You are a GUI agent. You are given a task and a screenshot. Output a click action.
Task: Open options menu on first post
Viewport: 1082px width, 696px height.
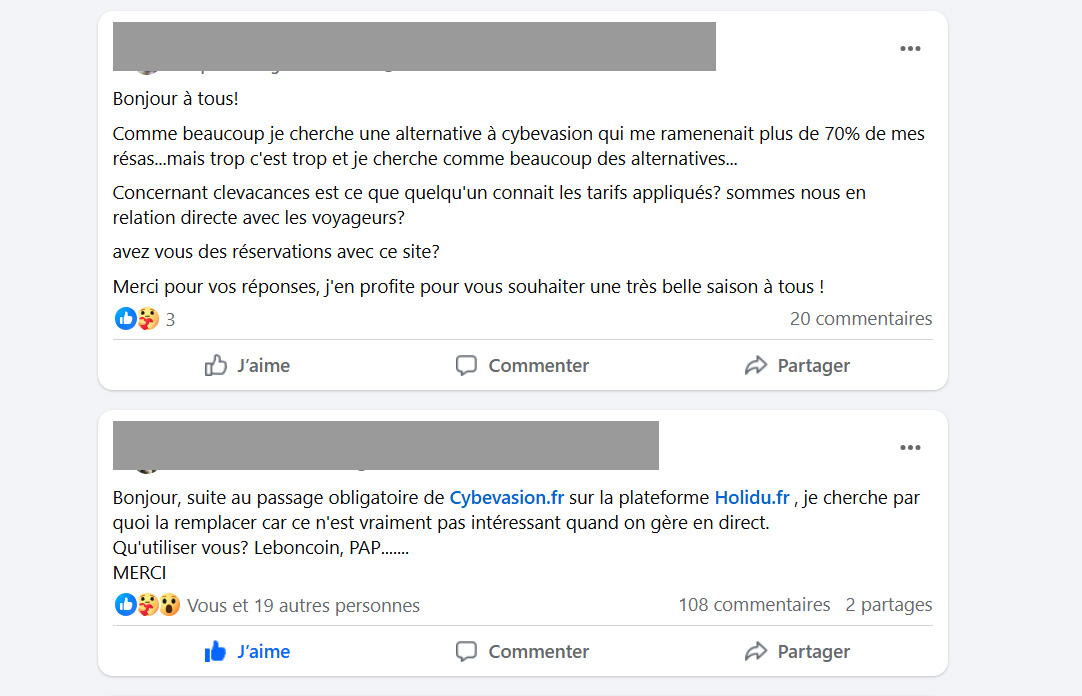(909, 49)
